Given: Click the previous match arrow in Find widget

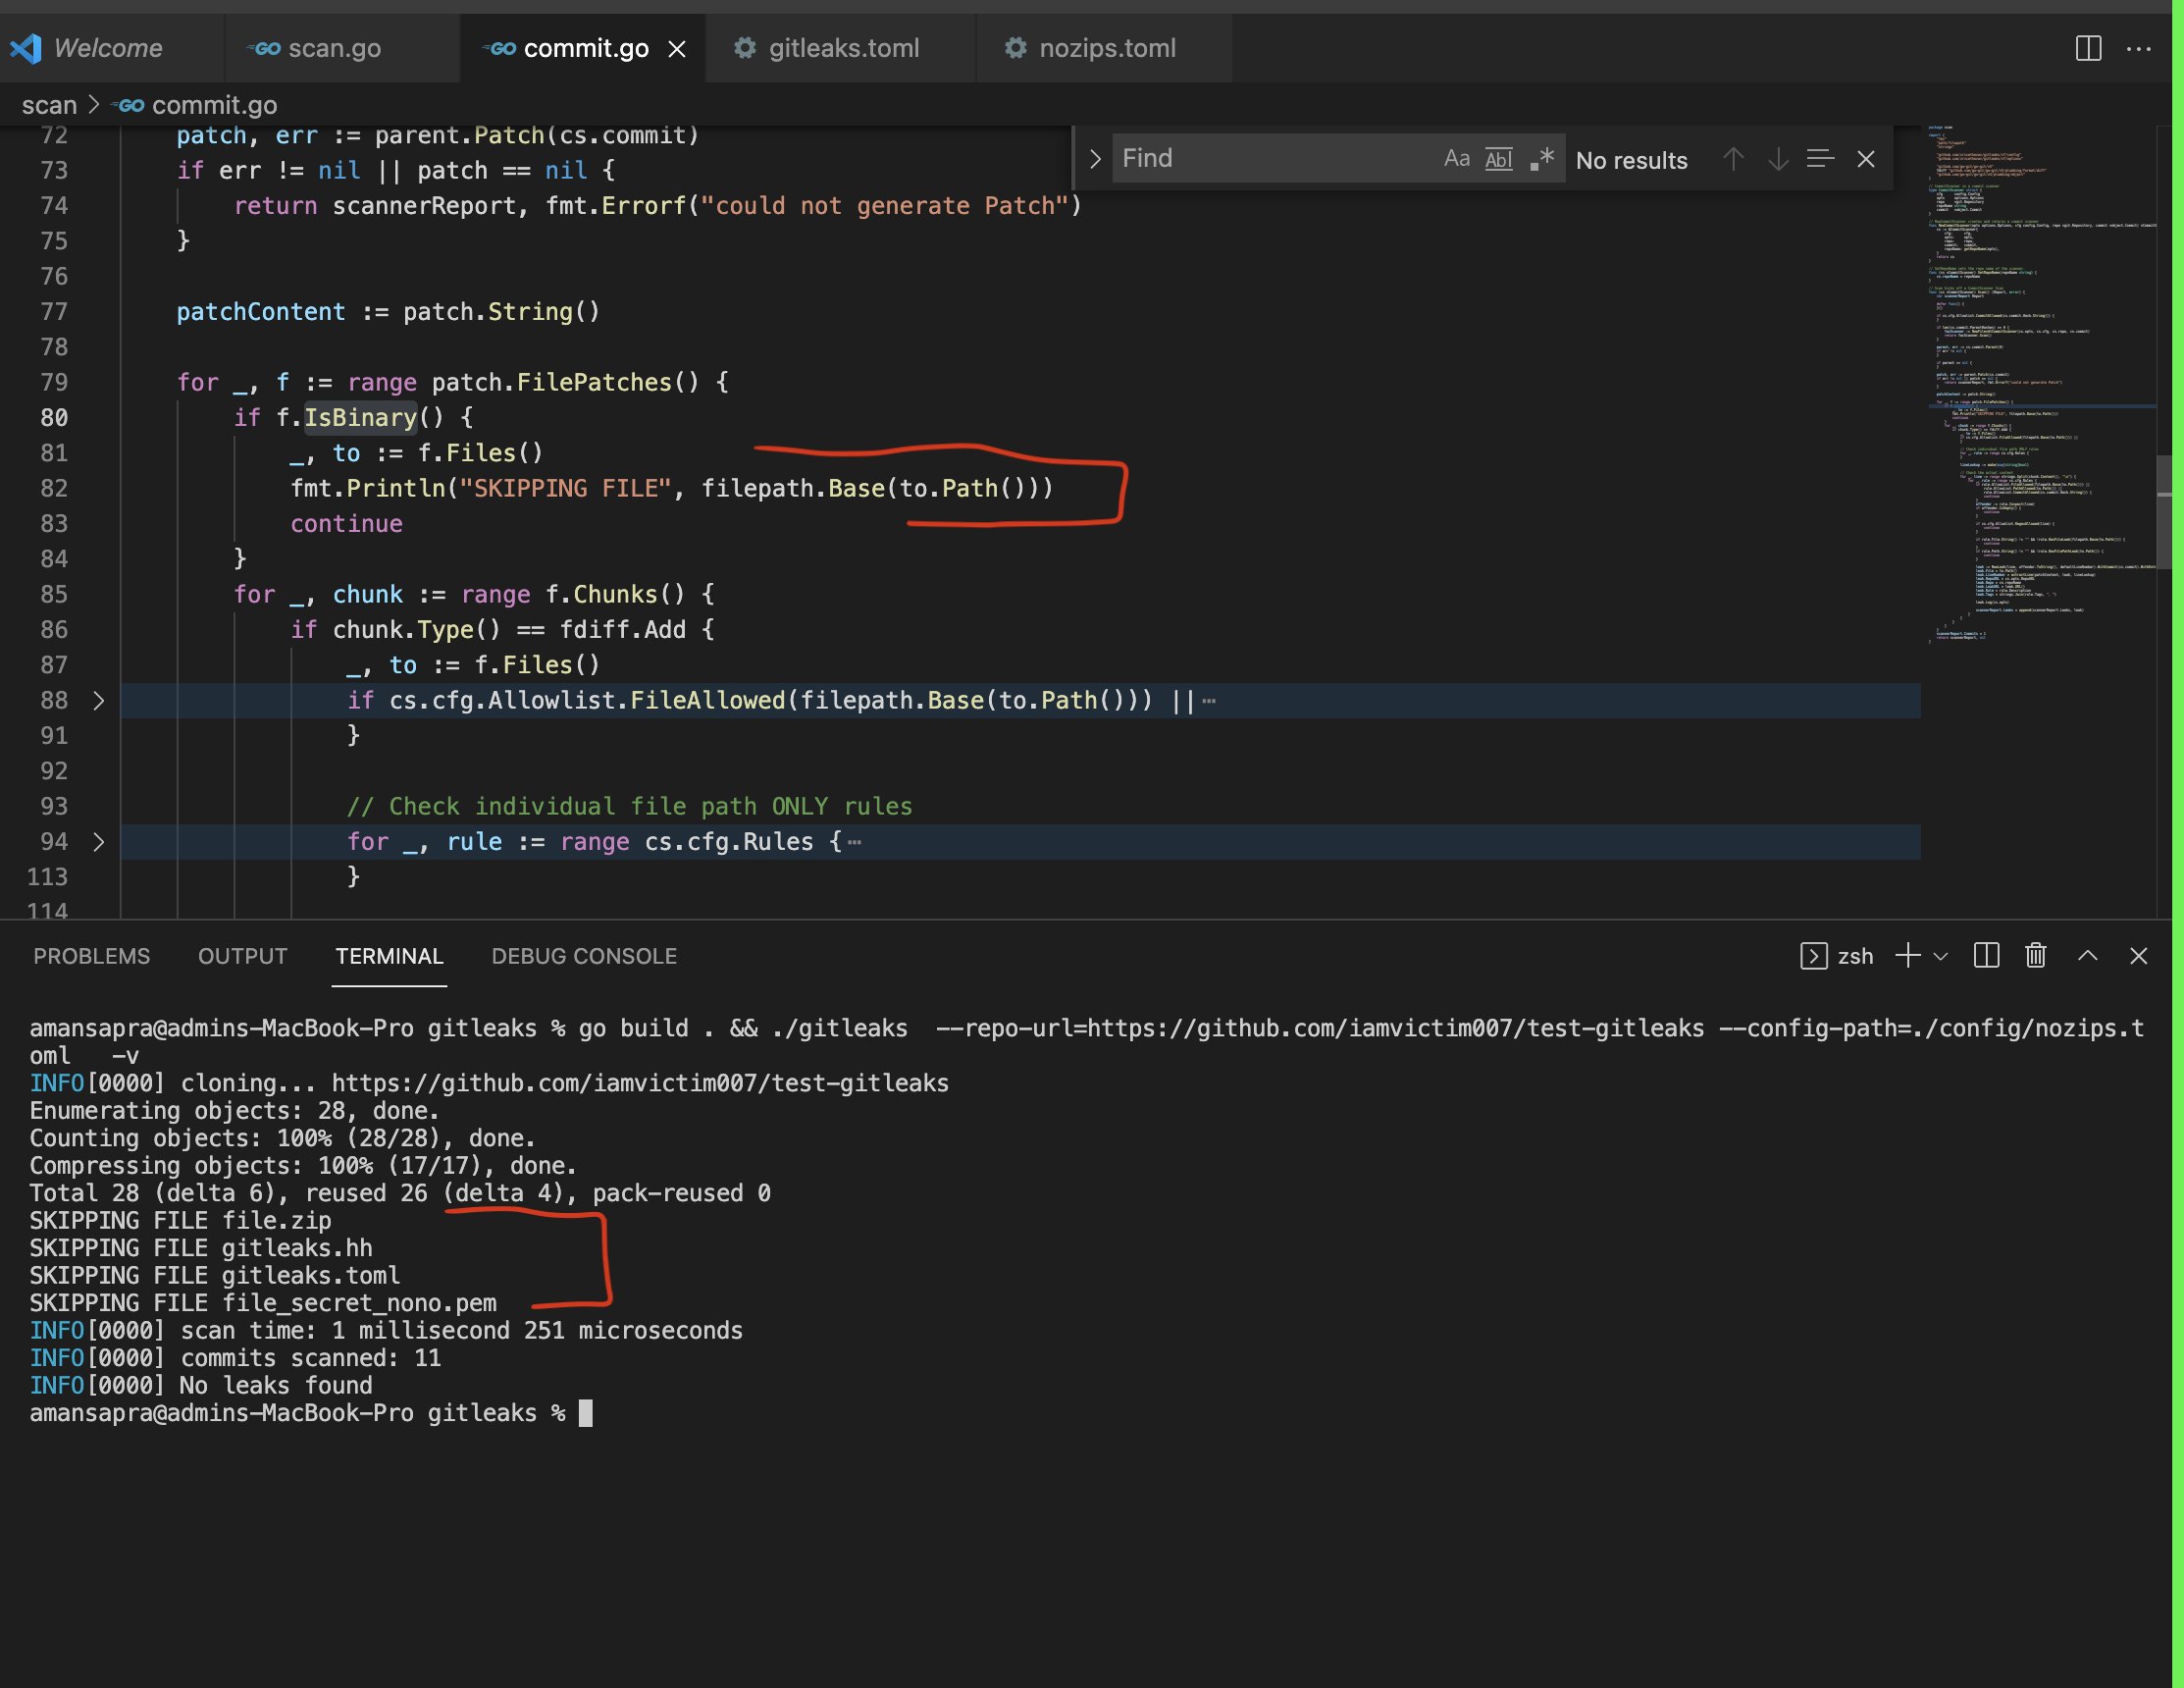Looking at the screenshot, I should pyautogui.click(x=1733, y=158).
